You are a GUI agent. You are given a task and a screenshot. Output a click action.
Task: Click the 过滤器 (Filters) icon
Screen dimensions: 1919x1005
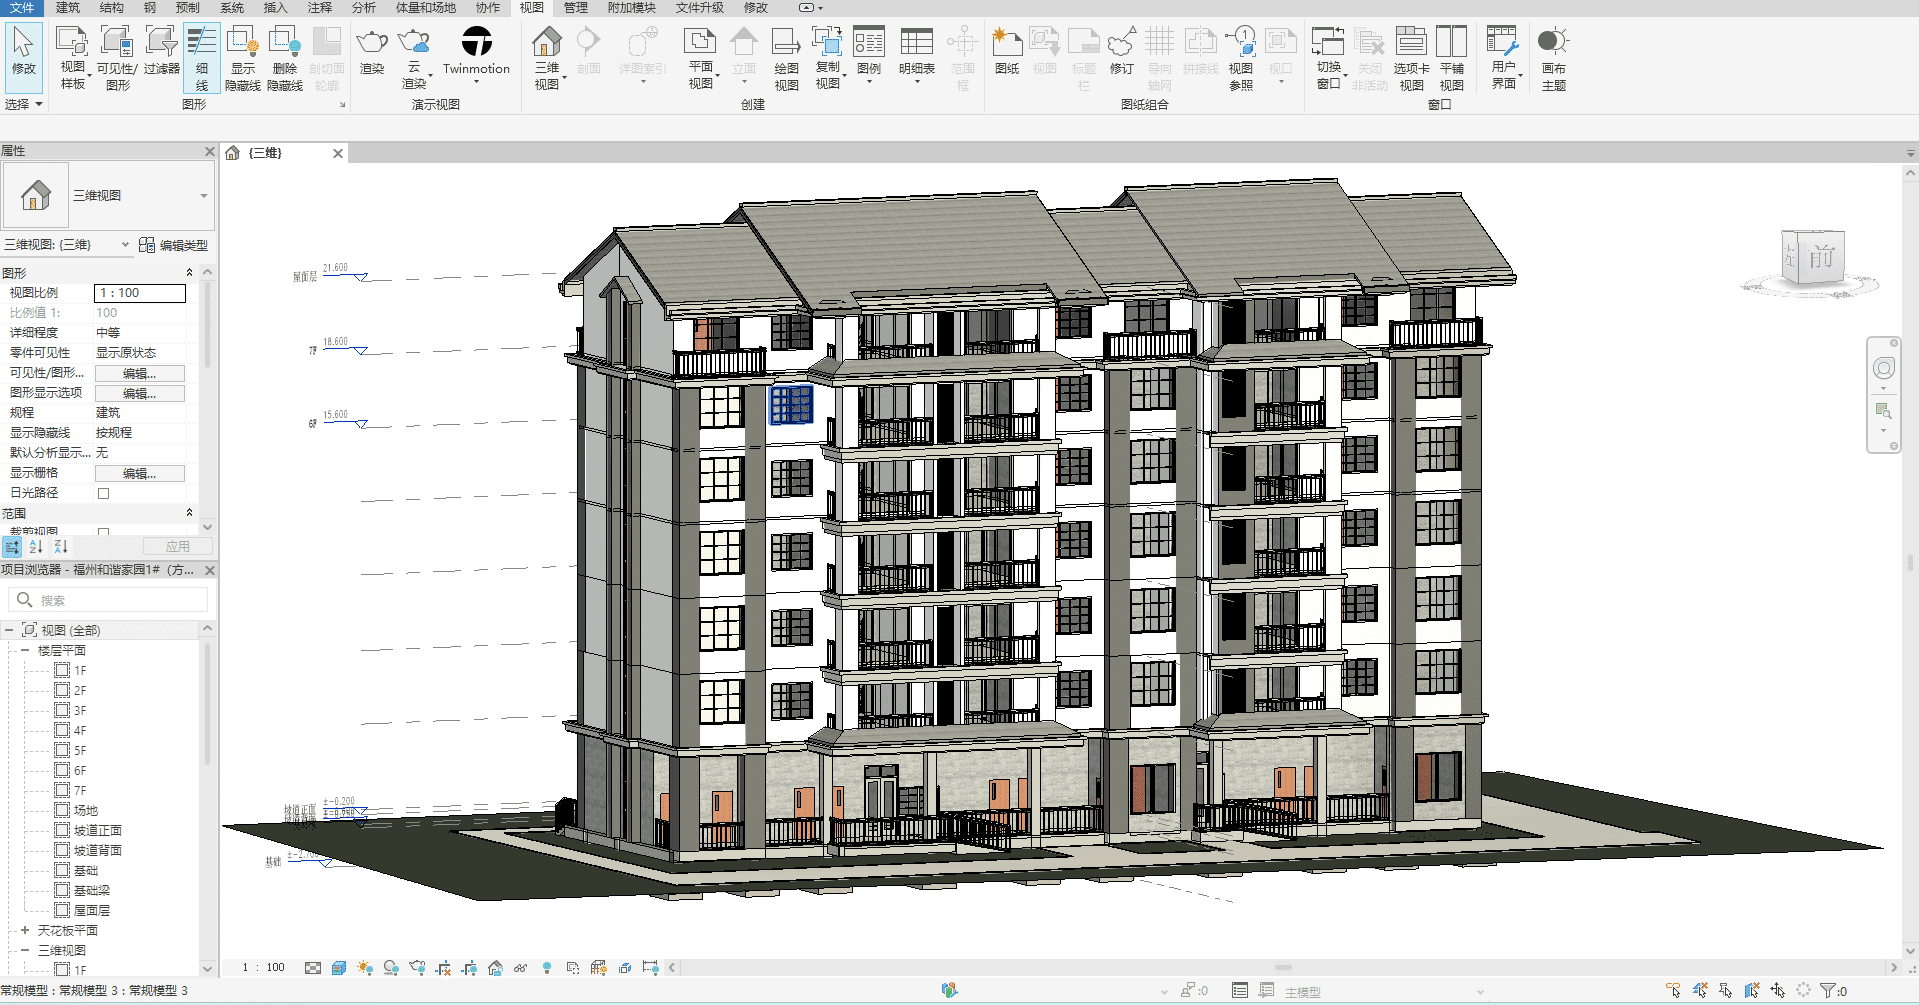tap(161, 50)
